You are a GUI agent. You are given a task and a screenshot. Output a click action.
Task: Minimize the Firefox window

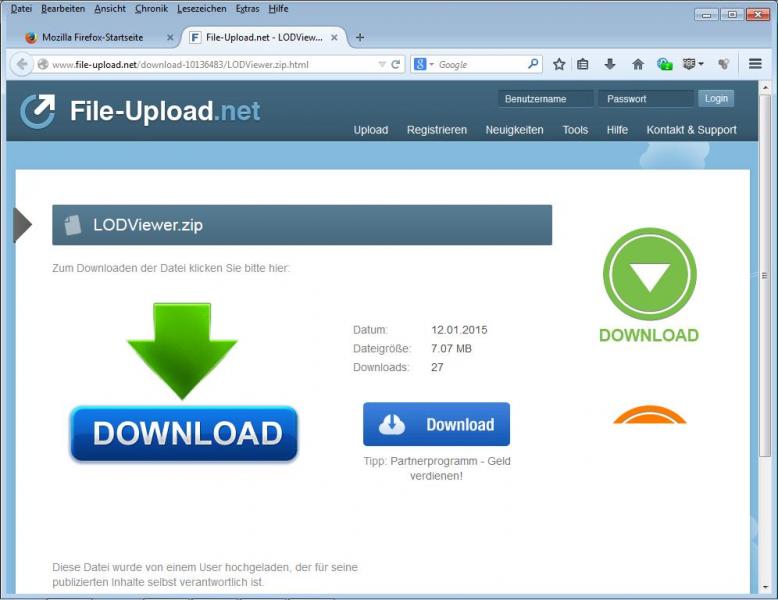pyautogui.click(x=706, y=14)
